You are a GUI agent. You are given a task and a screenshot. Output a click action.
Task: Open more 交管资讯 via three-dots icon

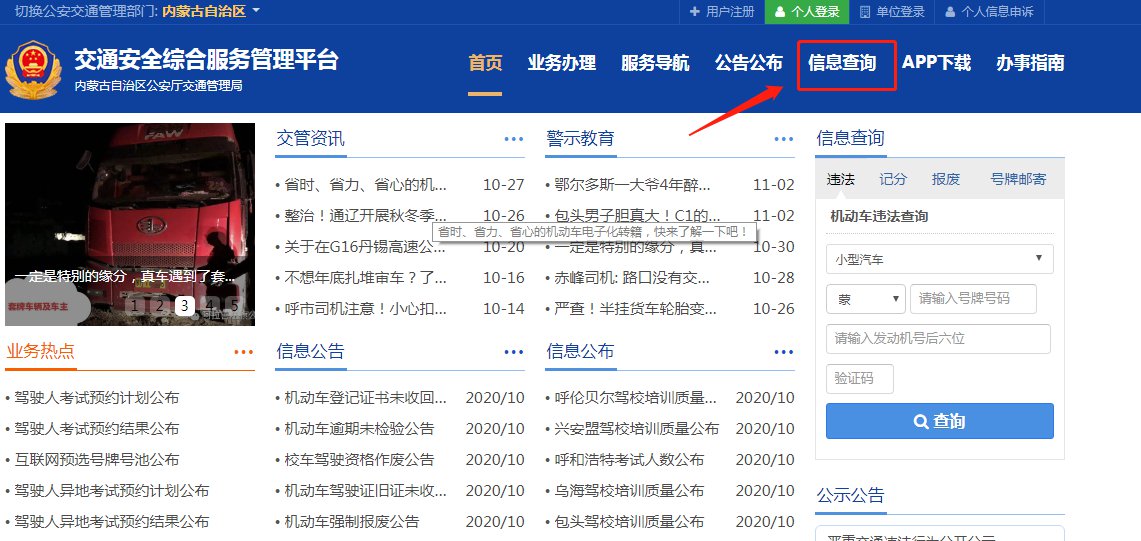(x=514, y=140)
